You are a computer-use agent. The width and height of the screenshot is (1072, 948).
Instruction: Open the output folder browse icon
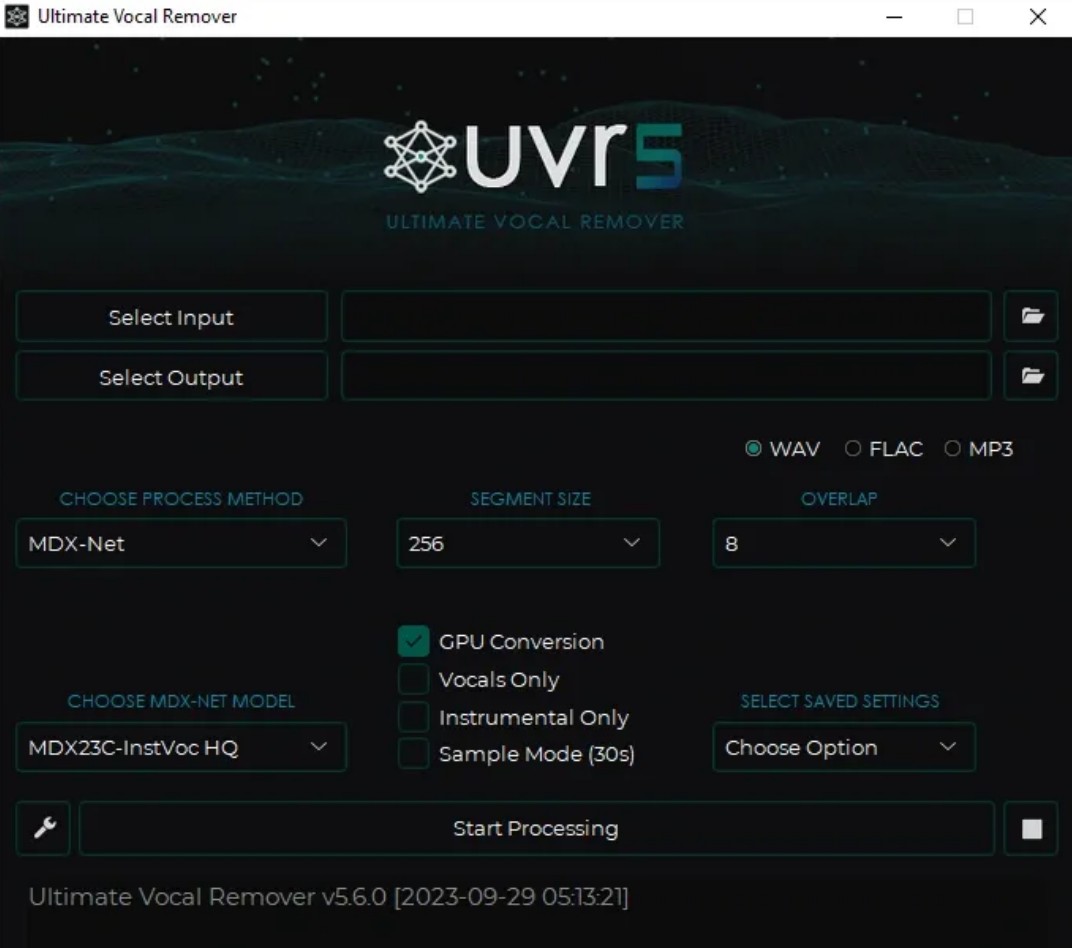pos(1031,376)
